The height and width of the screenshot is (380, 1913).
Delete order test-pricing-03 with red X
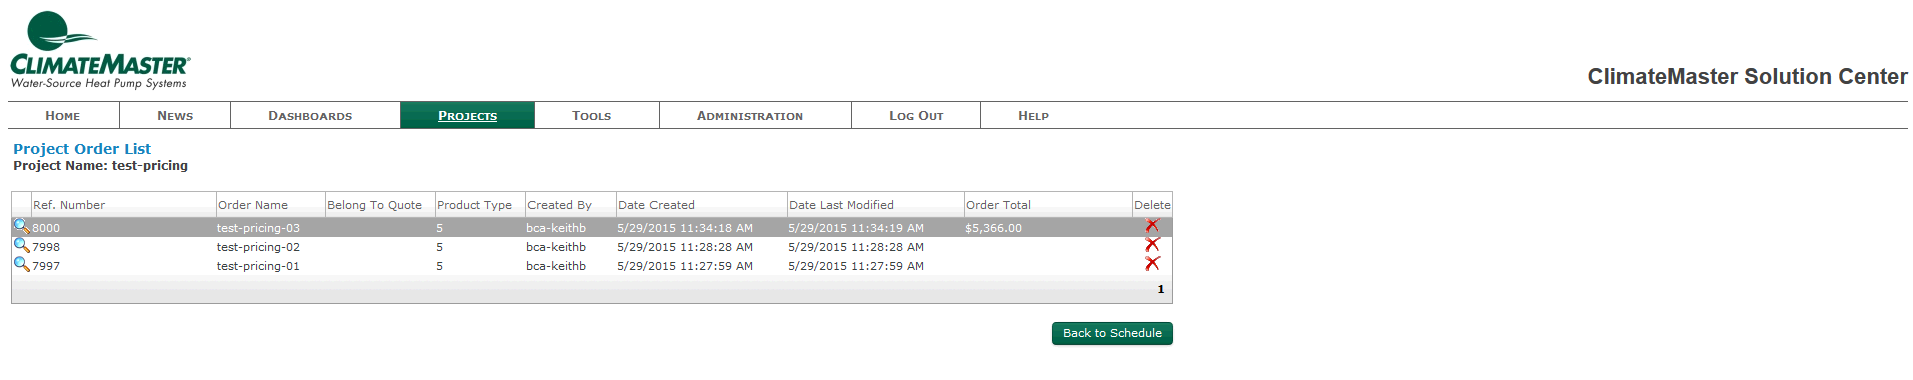(x=1152, y=226)
